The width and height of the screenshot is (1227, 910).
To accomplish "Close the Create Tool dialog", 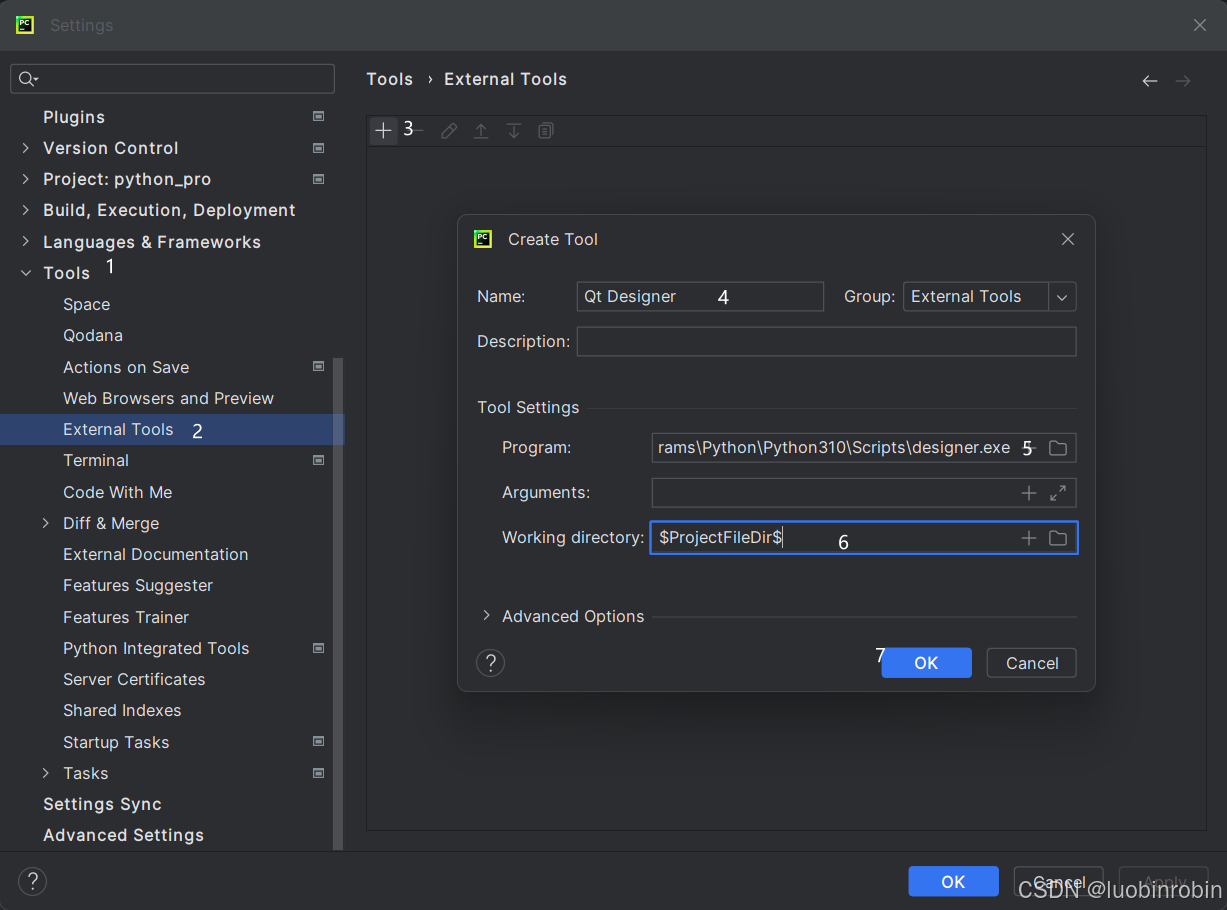I will (x=1068, y=239).
